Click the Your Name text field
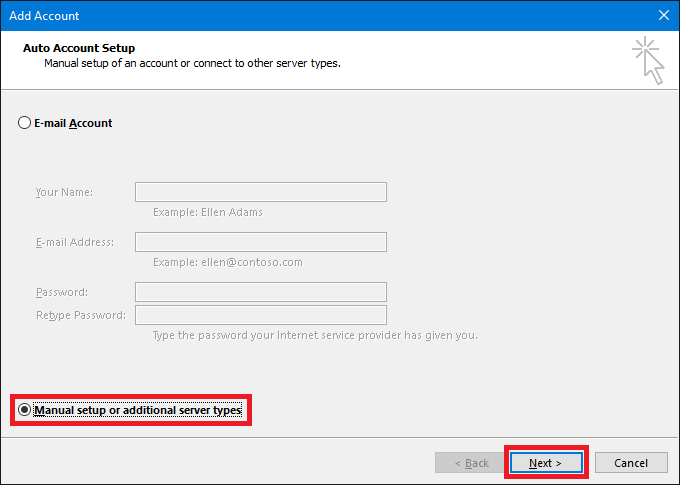The image size is (680, 485). 260,192
